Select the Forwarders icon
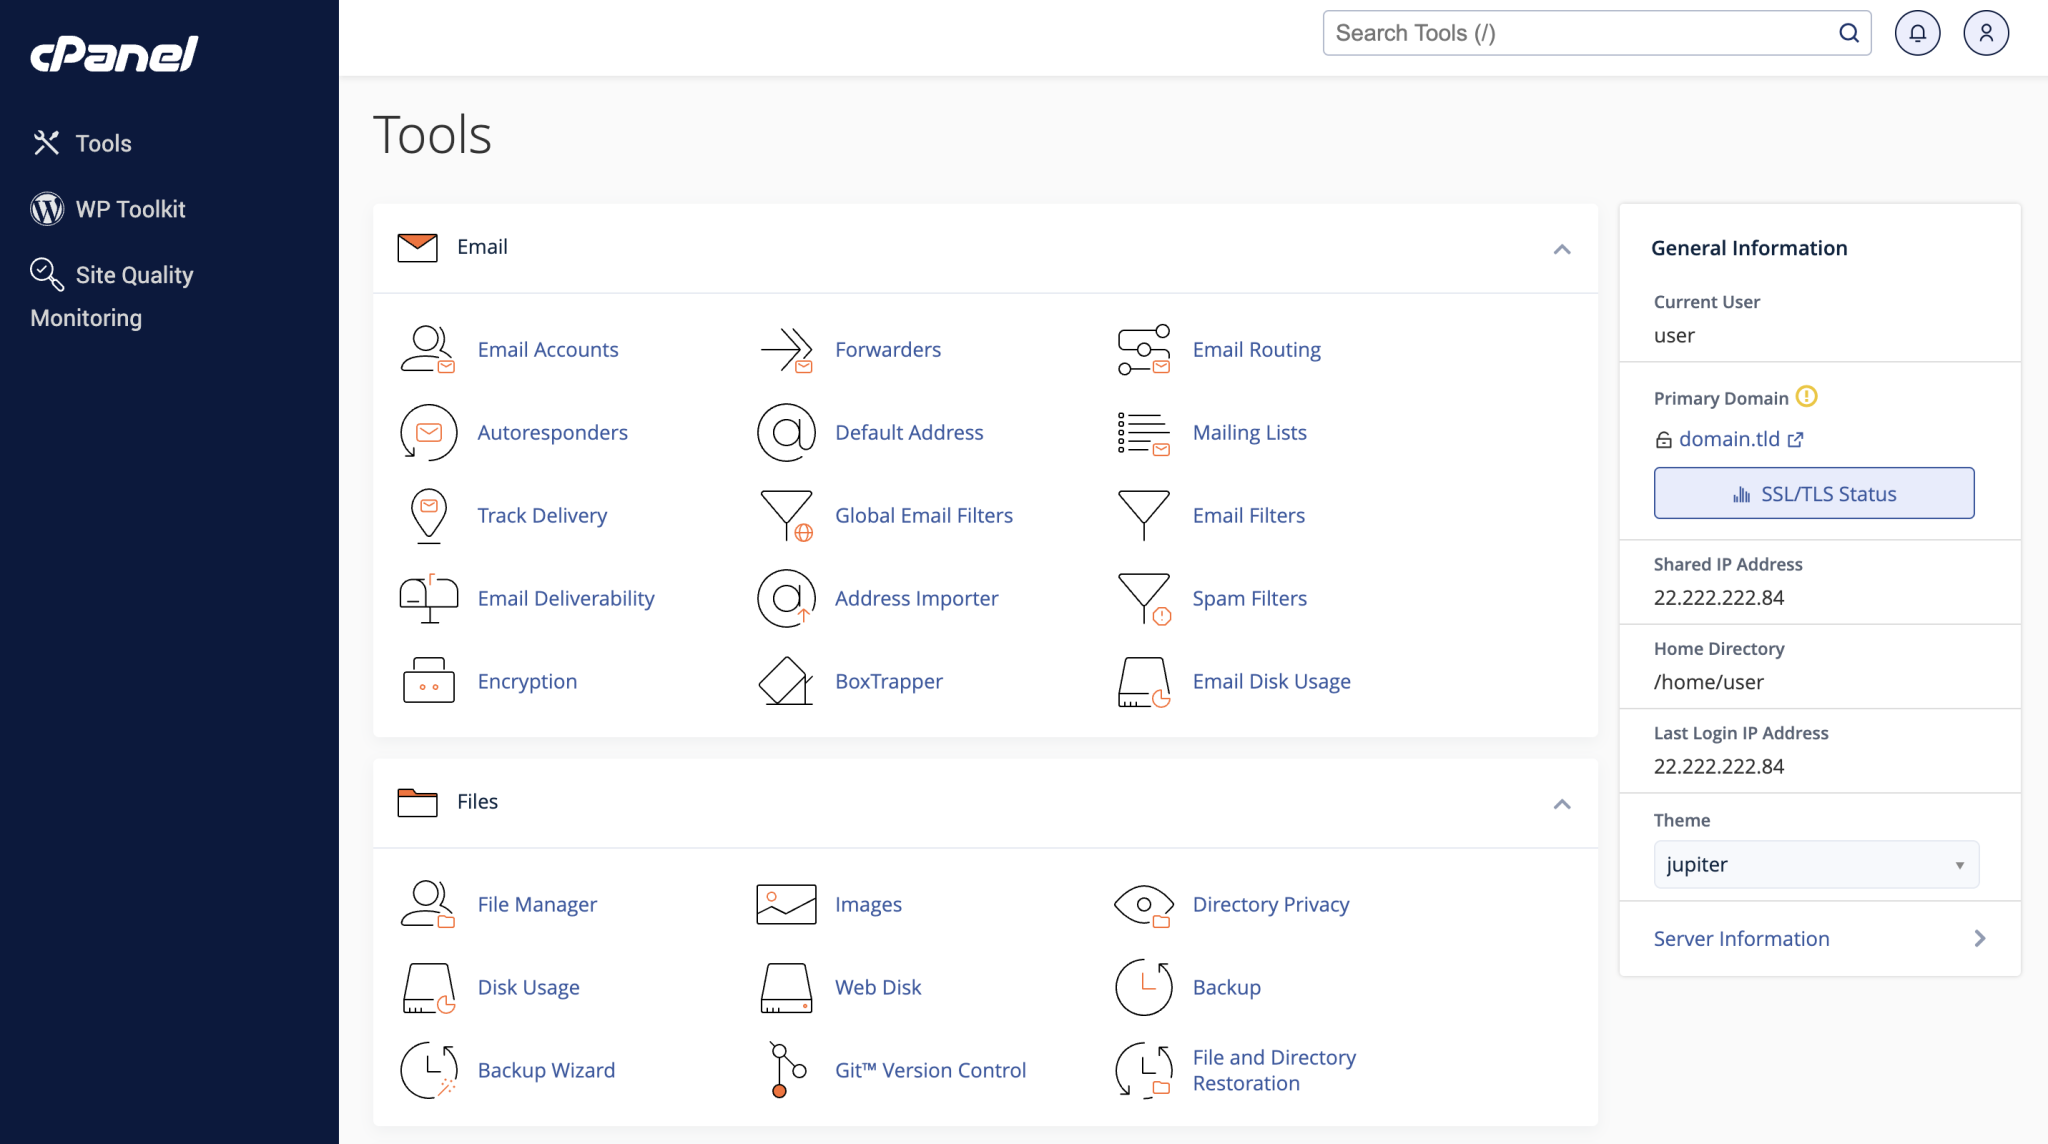2048x1144 pixels. pos(786,349)
